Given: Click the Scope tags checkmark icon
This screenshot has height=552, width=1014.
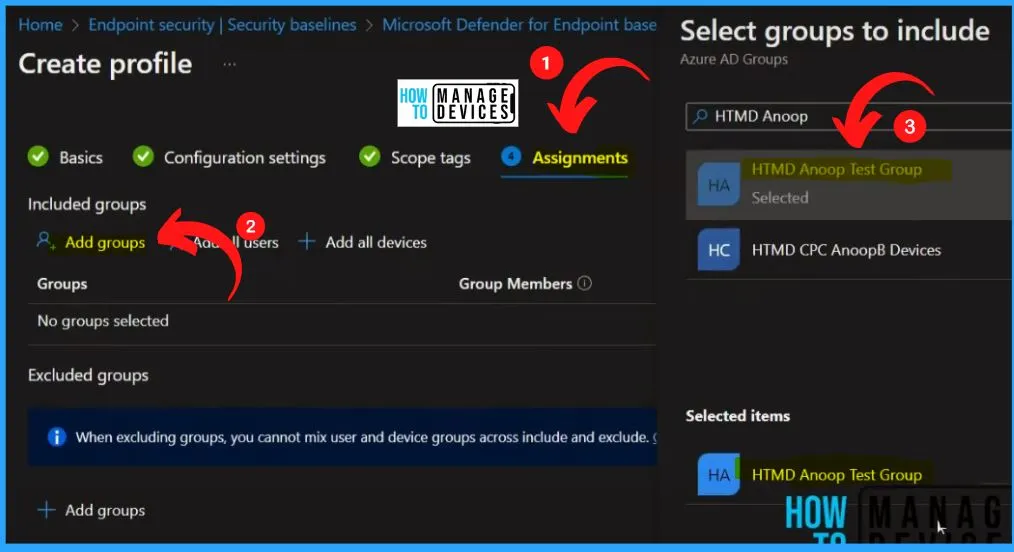Looking at the screenshot, I should coord(369,156).
